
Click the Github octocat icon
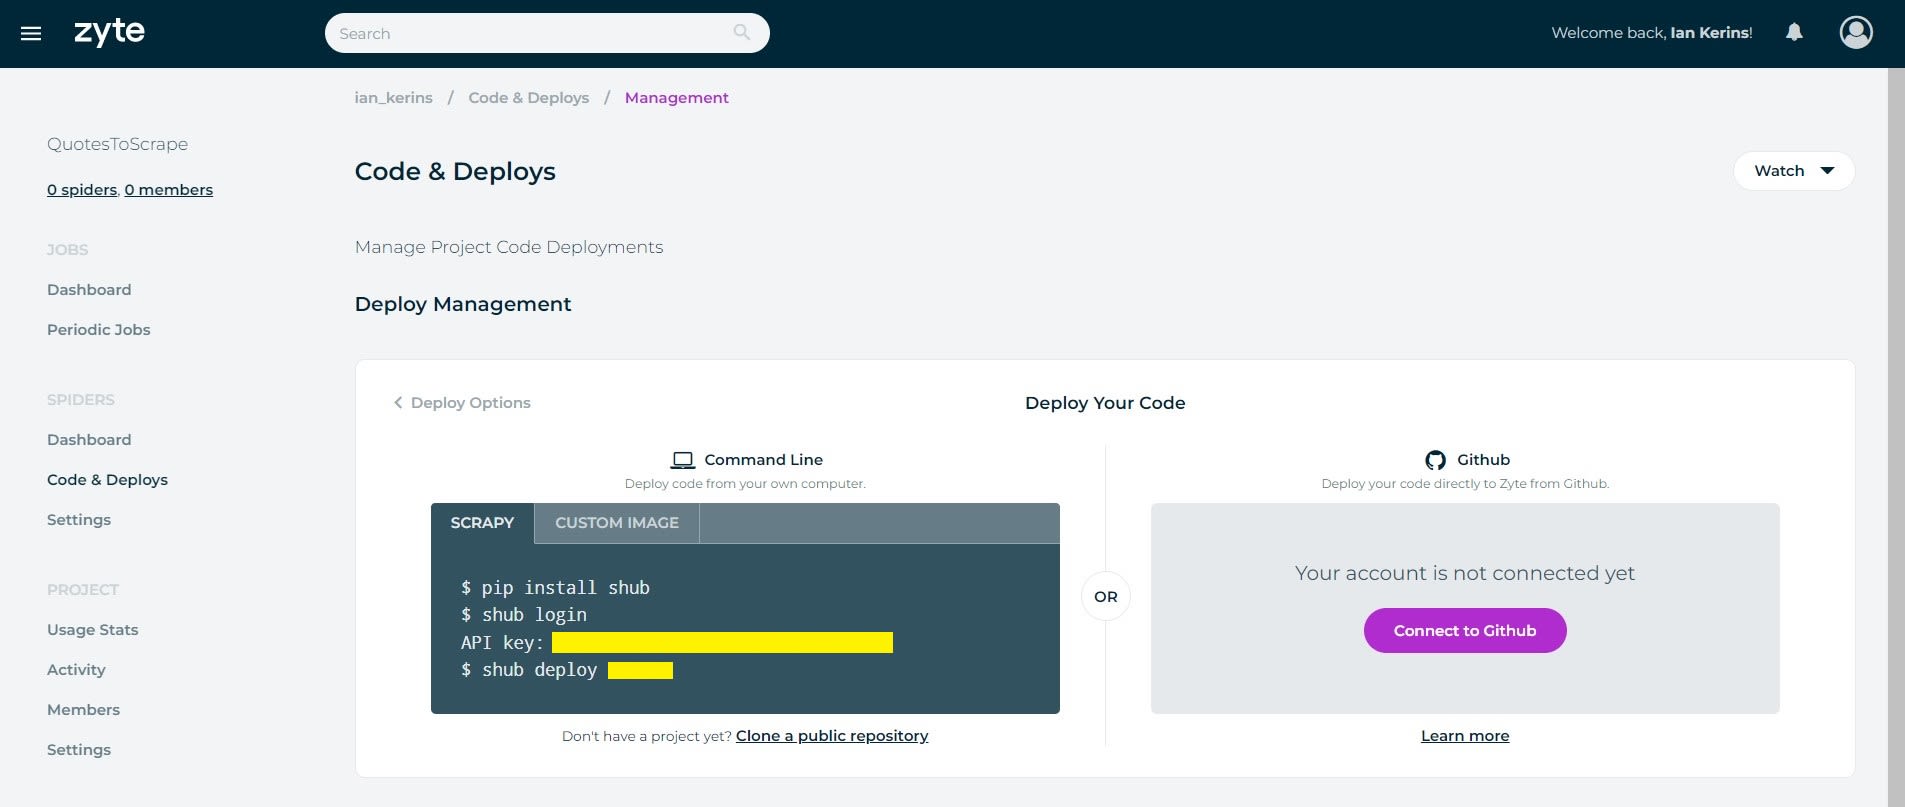[x=1435, y=460]
